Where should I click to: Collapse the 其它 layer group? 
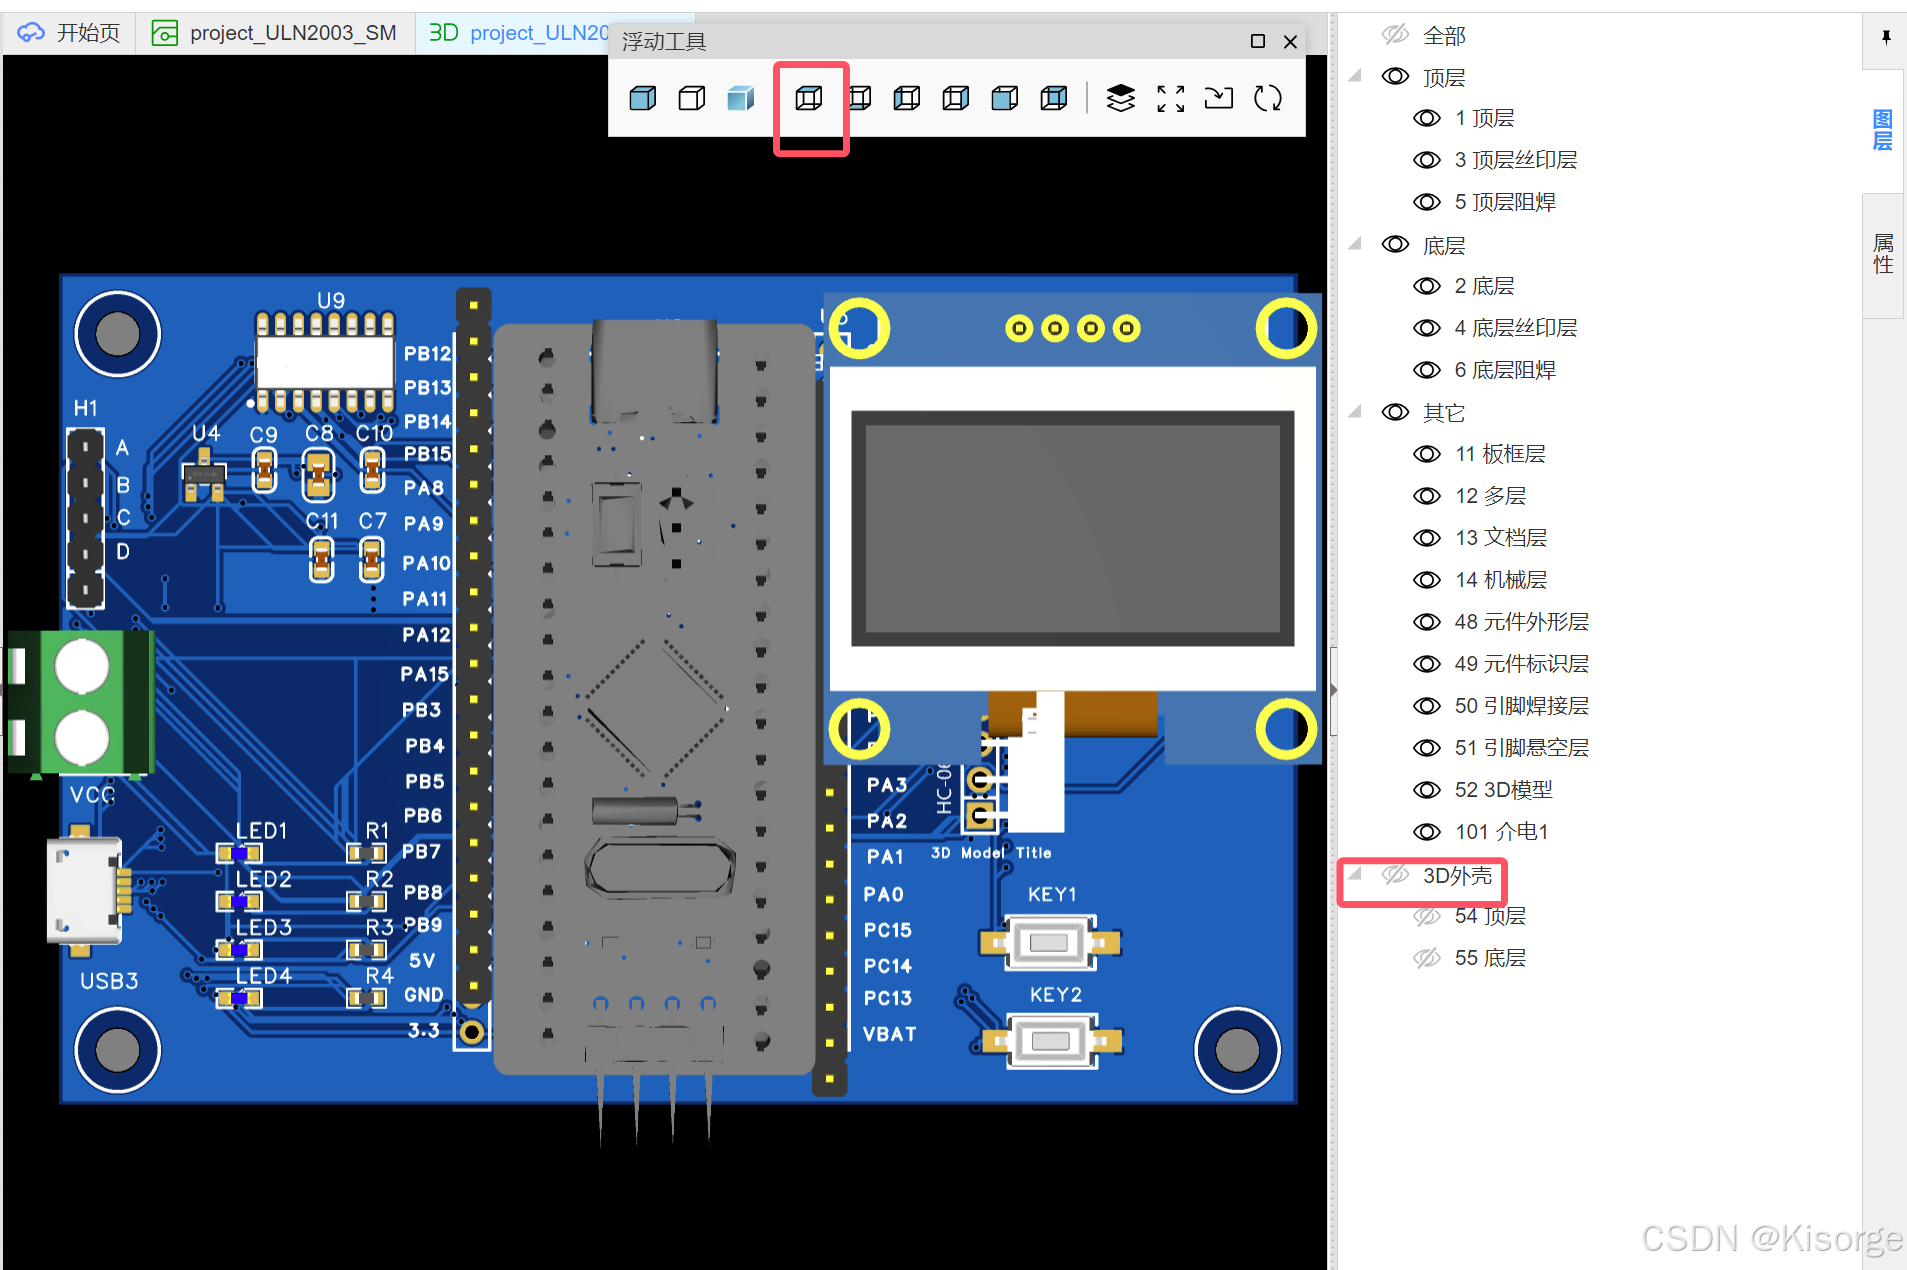tap(1356, 411)
